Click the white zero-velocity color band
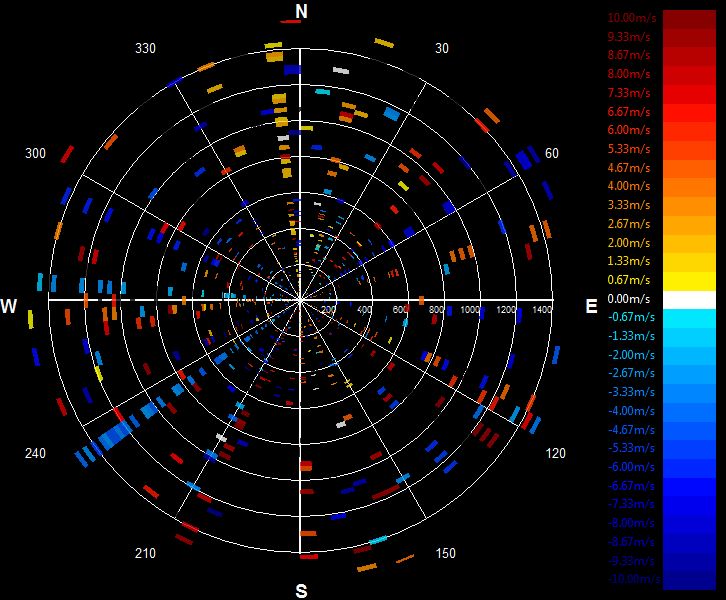The image size is (726, 600). click(689, 300)
